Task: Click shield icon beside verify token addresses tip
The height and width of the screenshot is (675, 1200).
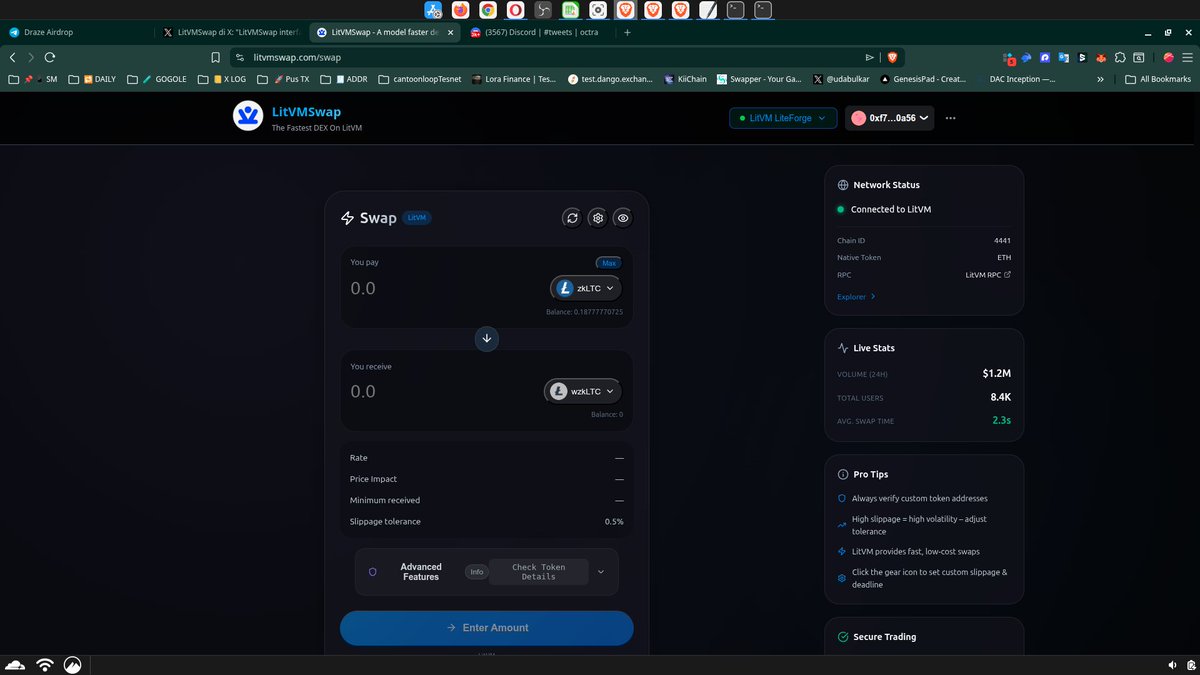Action: click(842, 498)
